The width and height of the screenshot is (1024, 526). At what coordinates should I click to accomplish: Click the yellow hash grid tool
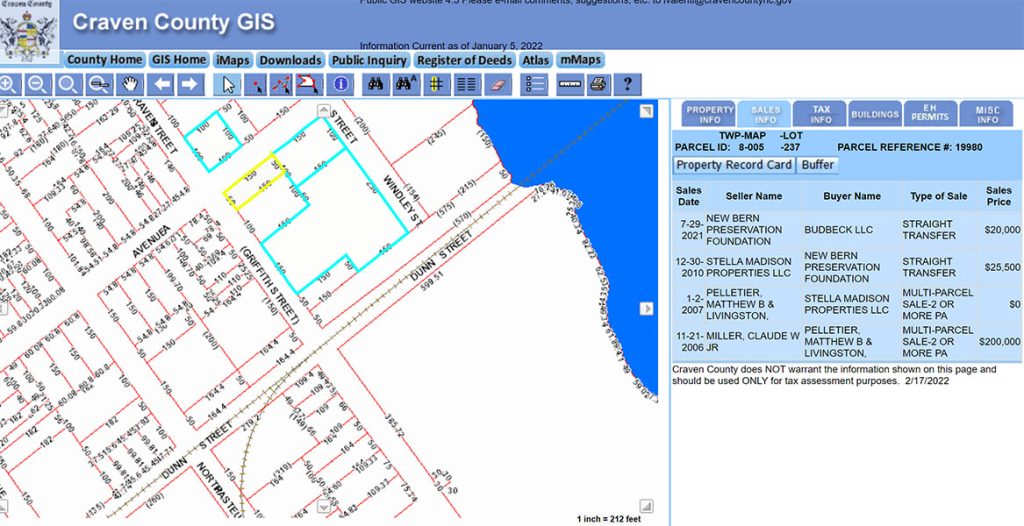(x=436, y=84)
